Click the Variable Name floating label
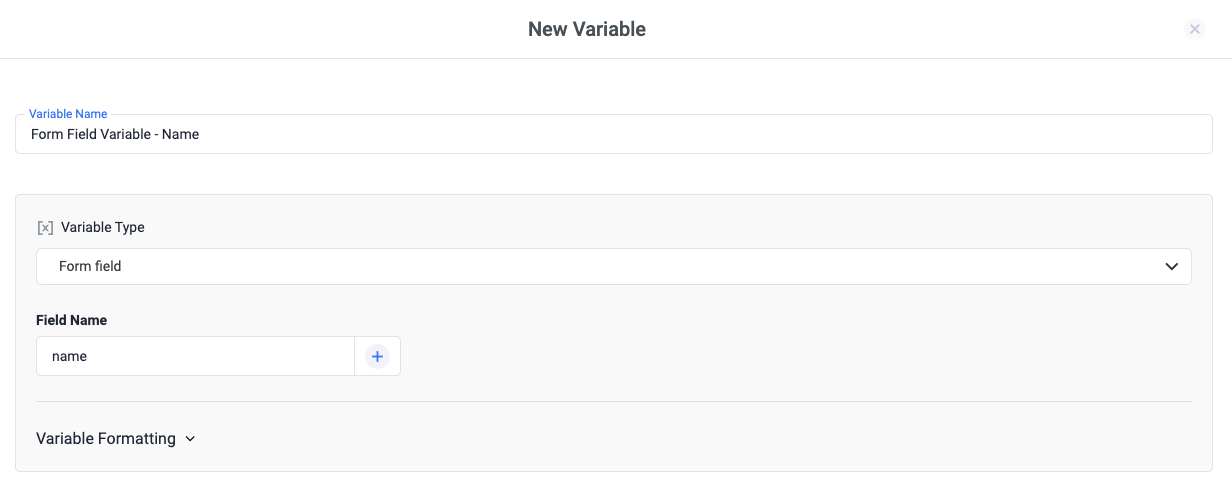 (68, 114)
